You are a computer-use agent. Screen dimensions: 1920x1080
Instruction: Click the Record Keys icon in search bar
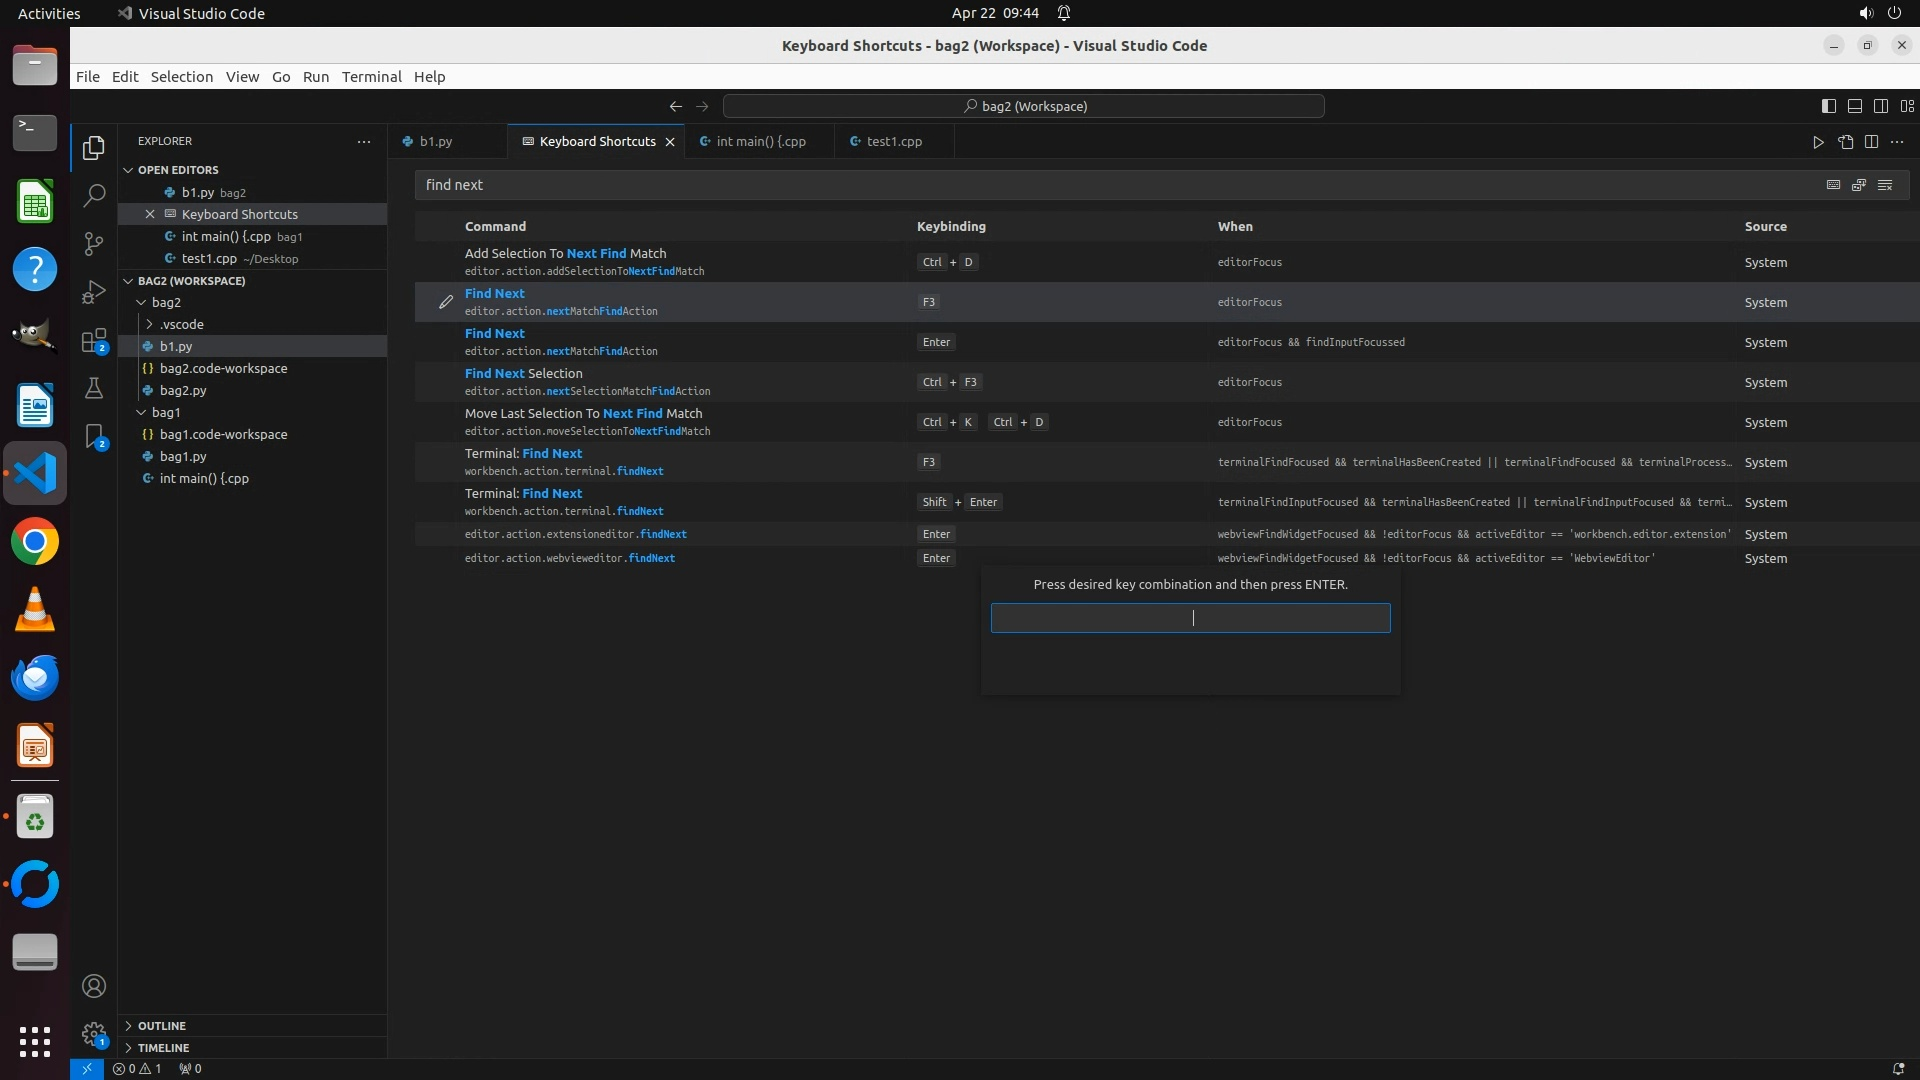click(1833, 185)
